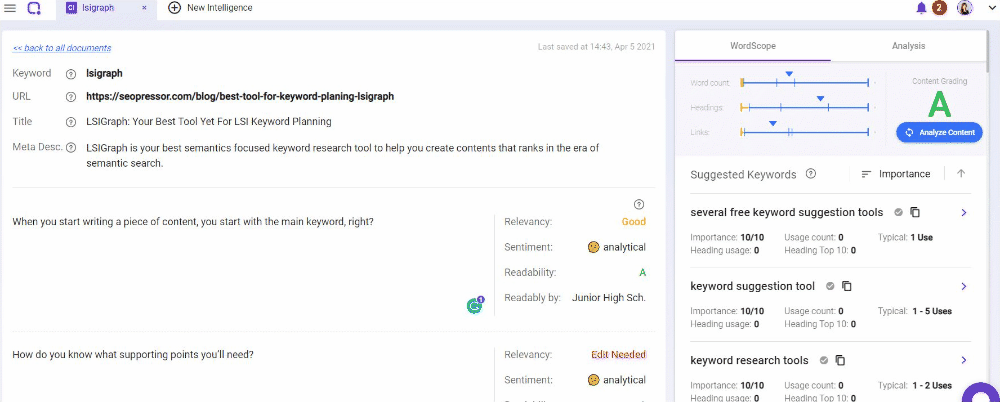1000x402 pixels.
Task: Open the purple chat widget bubble
Action: coord(982,394)
